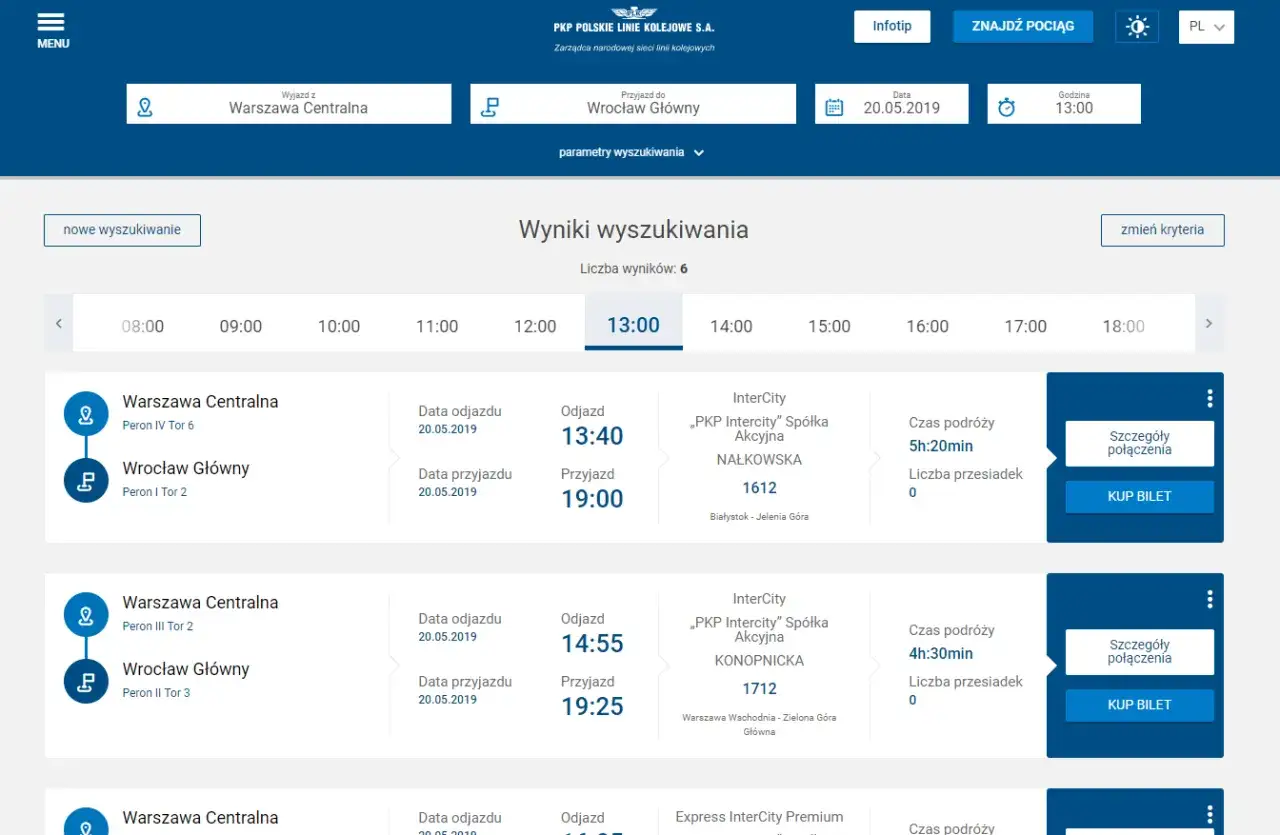Screen dimensions: 1280x835
Task: Click the ZNAJDŹ POCIĄG button
Action: [1023, 25]
